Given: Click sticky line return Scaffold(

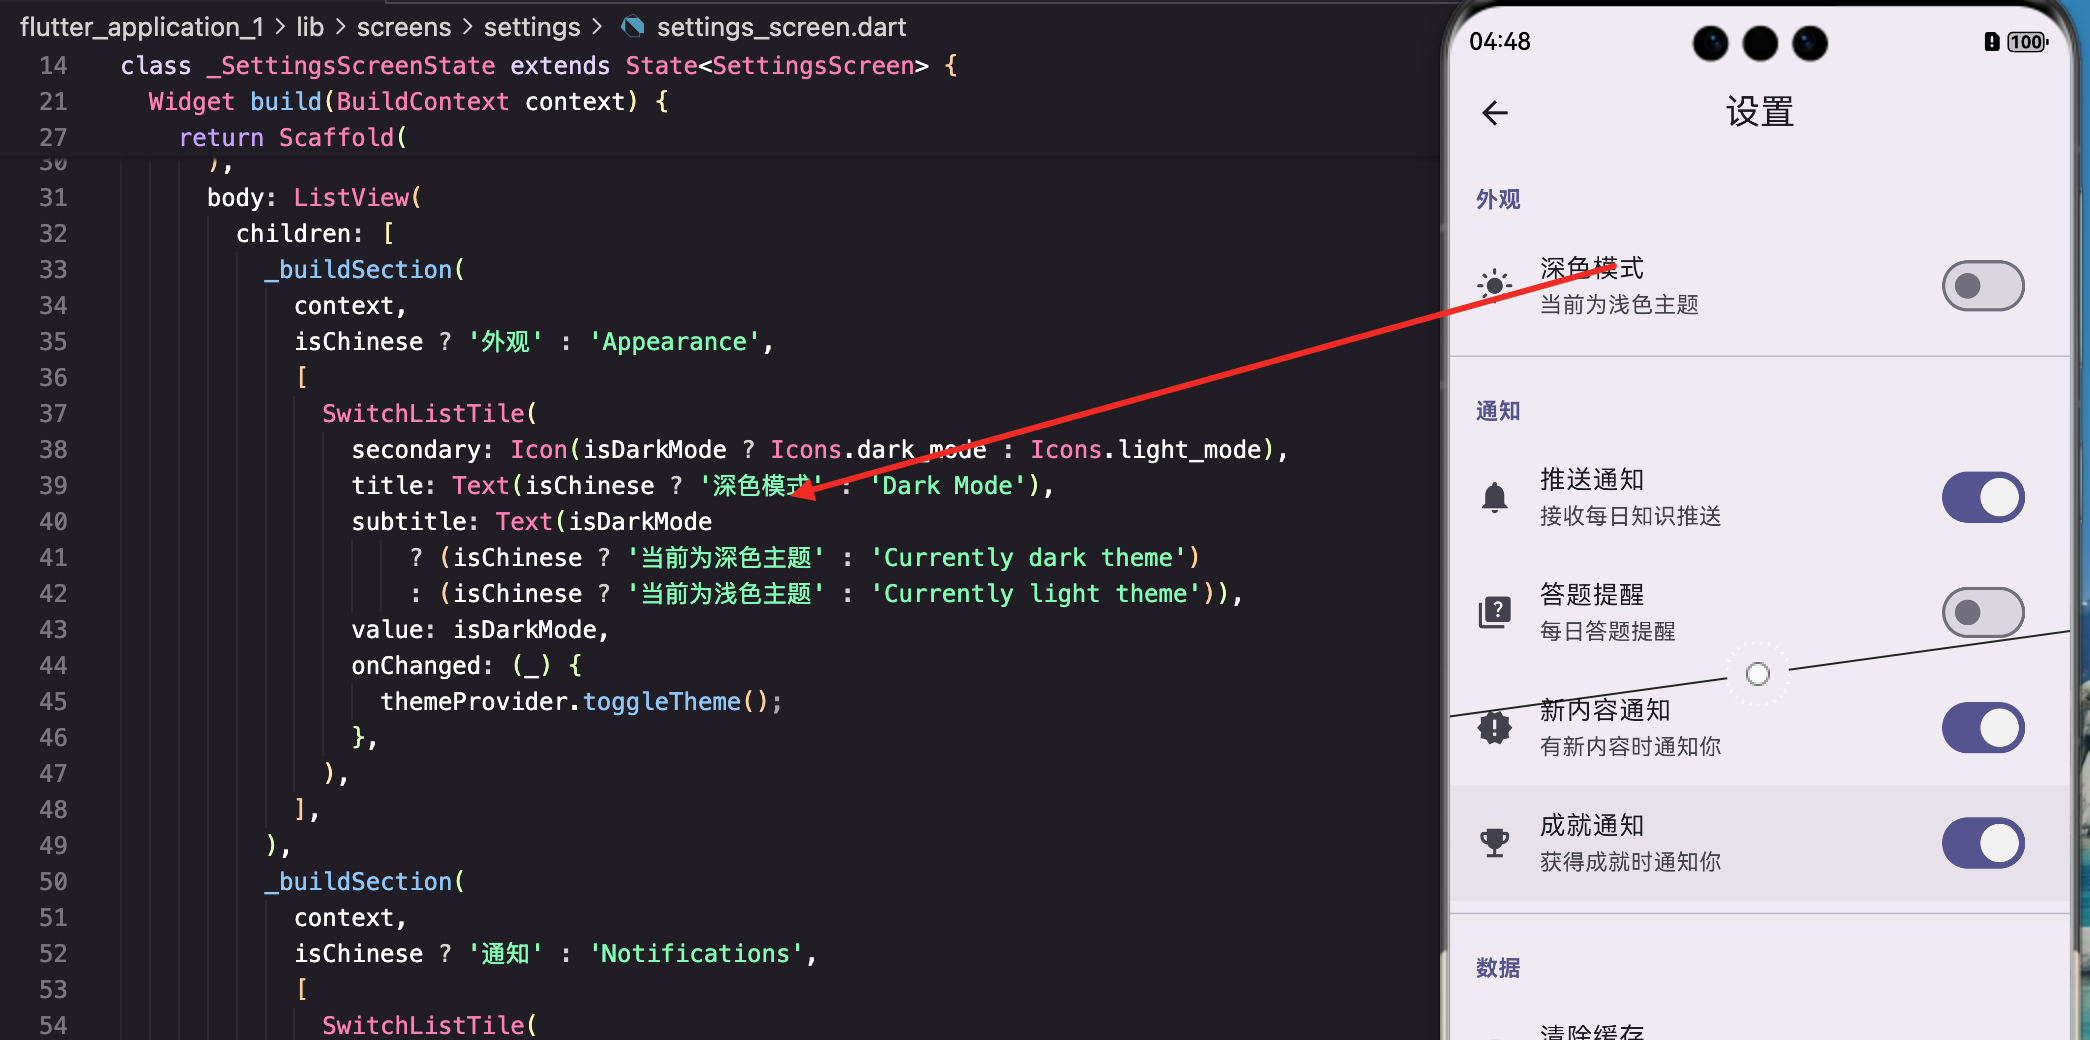Looking at the screenshot, I should point(293,138).
